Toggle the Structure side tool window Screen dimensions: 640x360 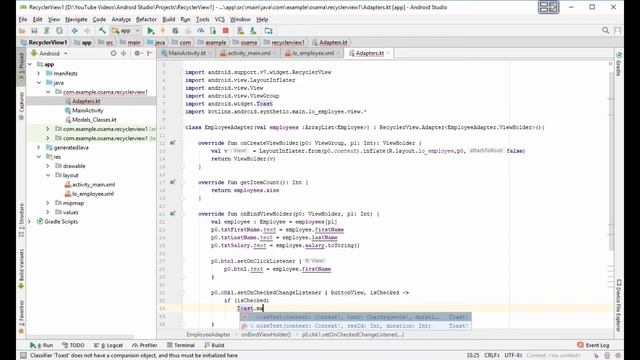[21, 220]
